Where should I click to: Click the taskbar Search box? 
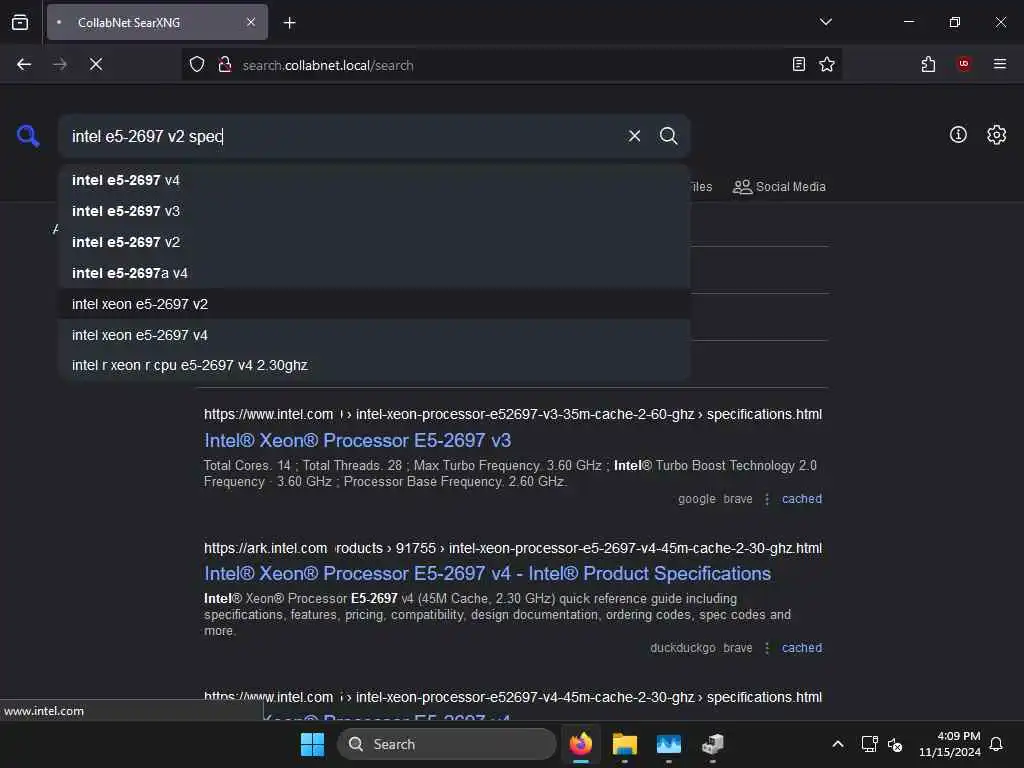click(x=447, y=744)
